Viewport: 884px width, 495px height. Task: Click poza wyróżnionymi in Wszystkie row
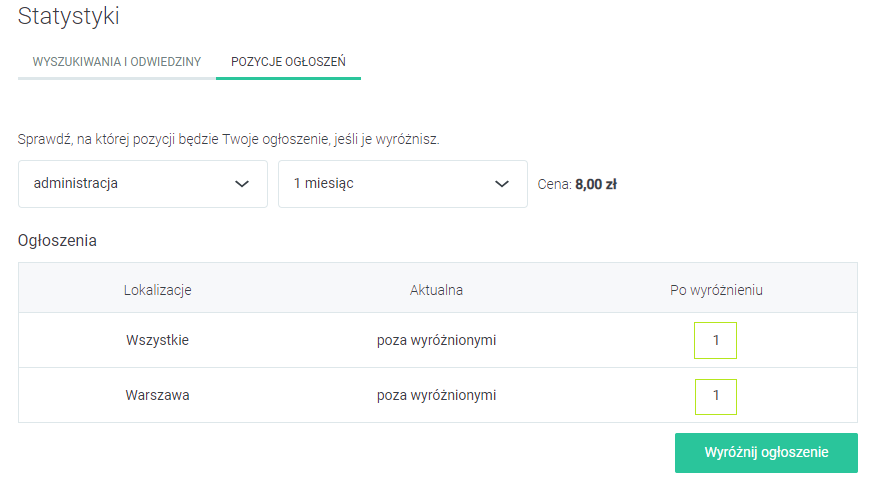point(436,340)
